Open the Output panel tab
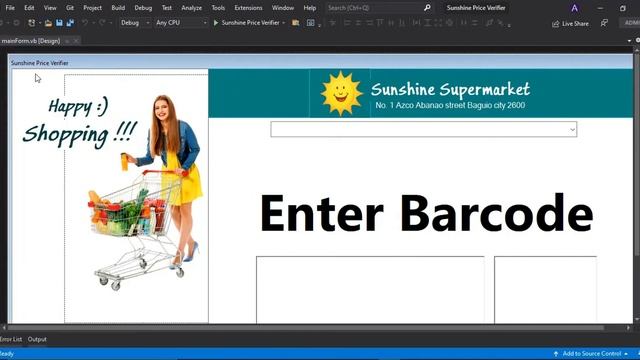 click(x=37, y=339)
